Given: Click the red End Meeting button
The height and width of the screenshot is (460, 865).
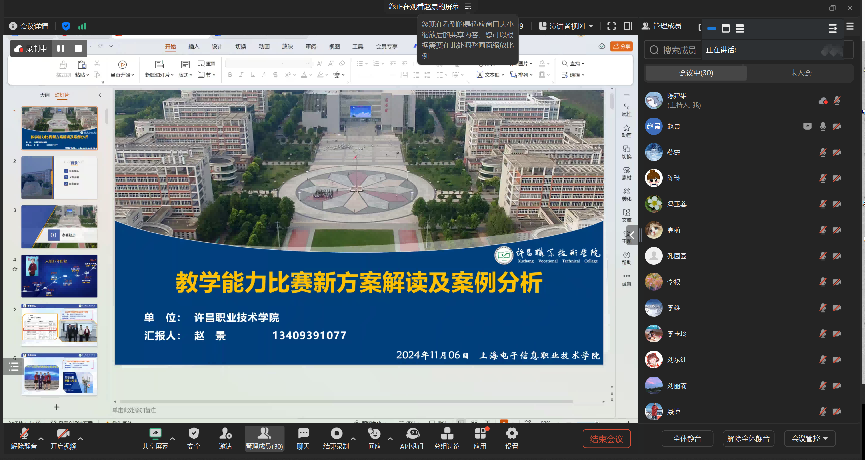Looking at the screenshot, I should click(607, 438).
